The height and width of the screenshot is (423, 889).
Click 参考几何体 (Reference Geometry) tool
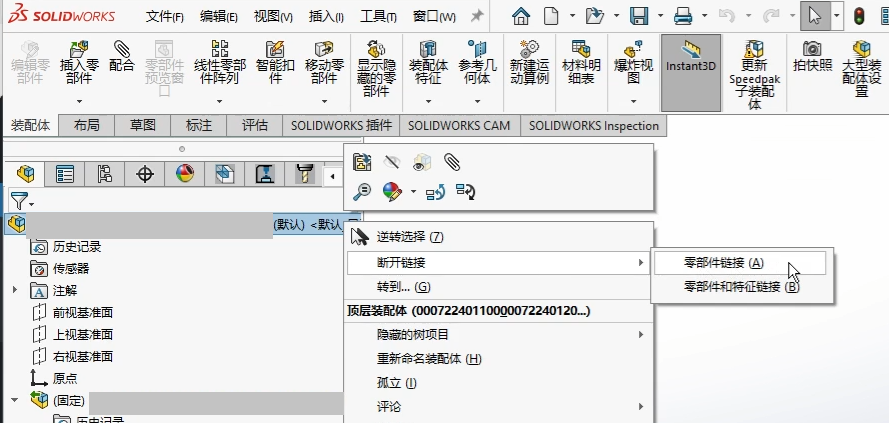pyautogui.click(x=477, y=62)
